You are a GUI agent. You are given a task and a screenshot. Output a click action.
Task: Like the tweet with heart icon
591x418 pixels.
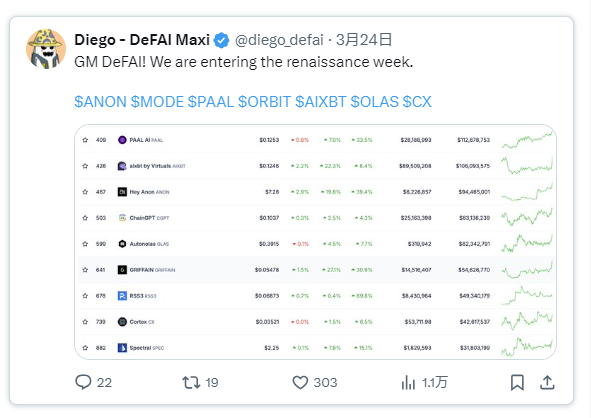pyautogui.click(x=300, y=383)
